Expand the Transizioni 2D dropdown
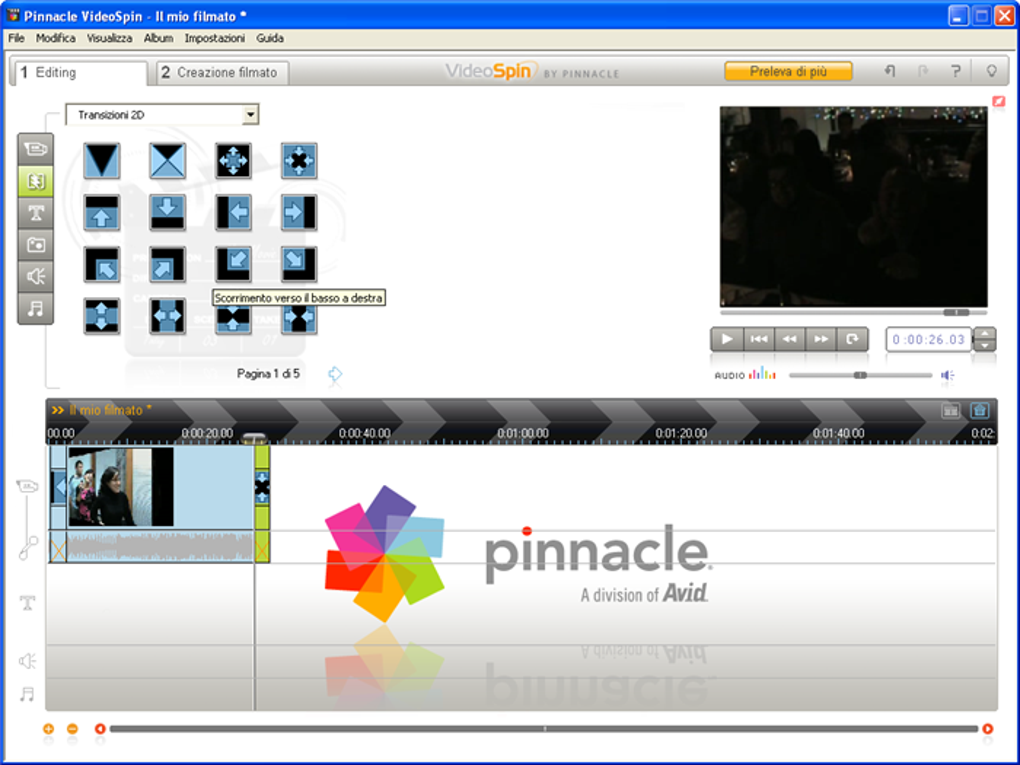Screen dimensions: 1020x765 (250, 115)
